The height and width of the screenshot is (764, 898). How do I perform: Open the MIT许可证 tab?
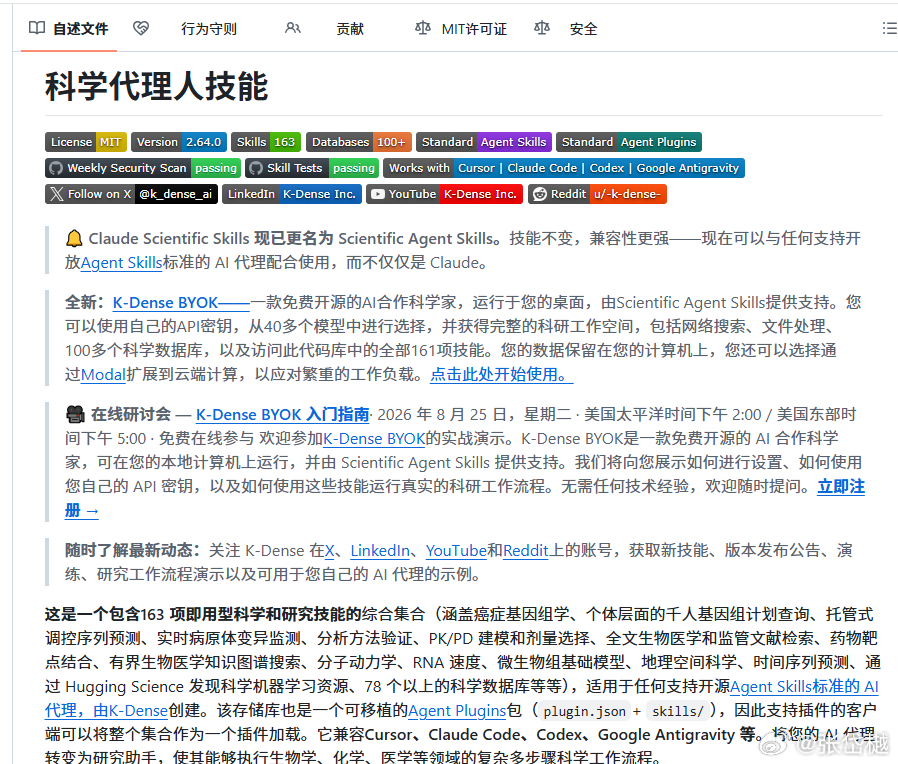(x=474, y=29)
